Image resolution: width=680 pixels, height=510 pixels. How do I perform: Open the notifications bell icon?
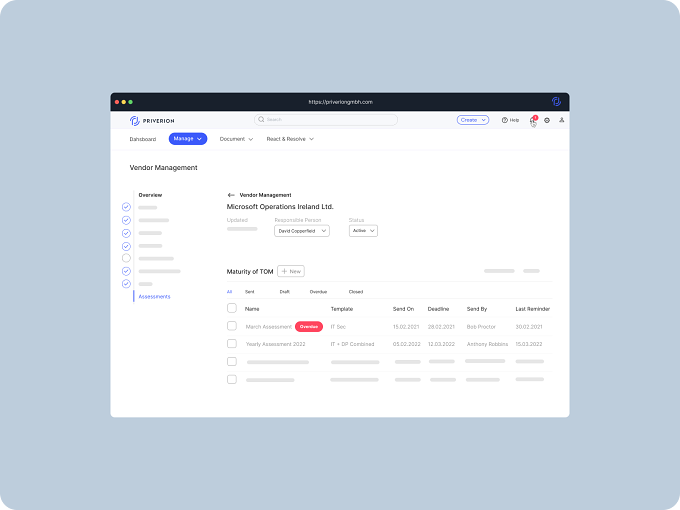[533, 121]
